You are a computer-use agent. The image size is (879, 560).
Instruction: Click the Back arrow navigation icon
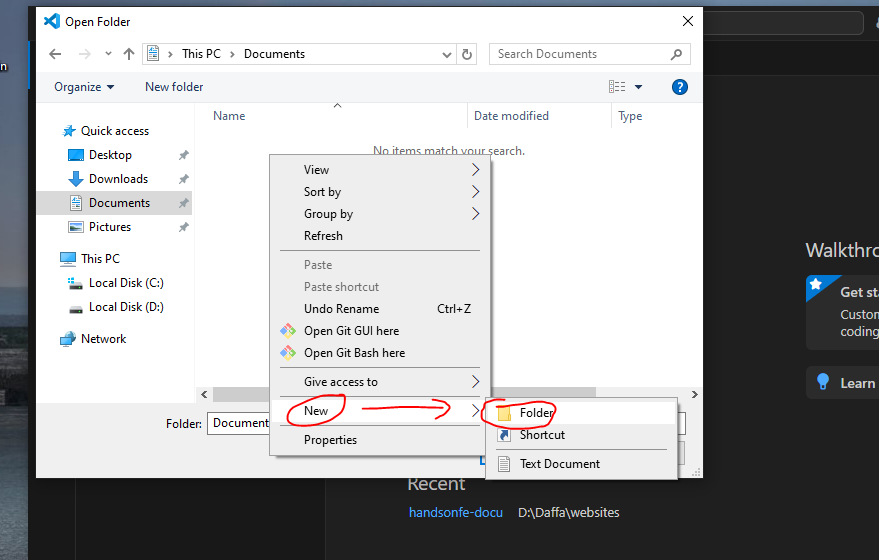55,54
